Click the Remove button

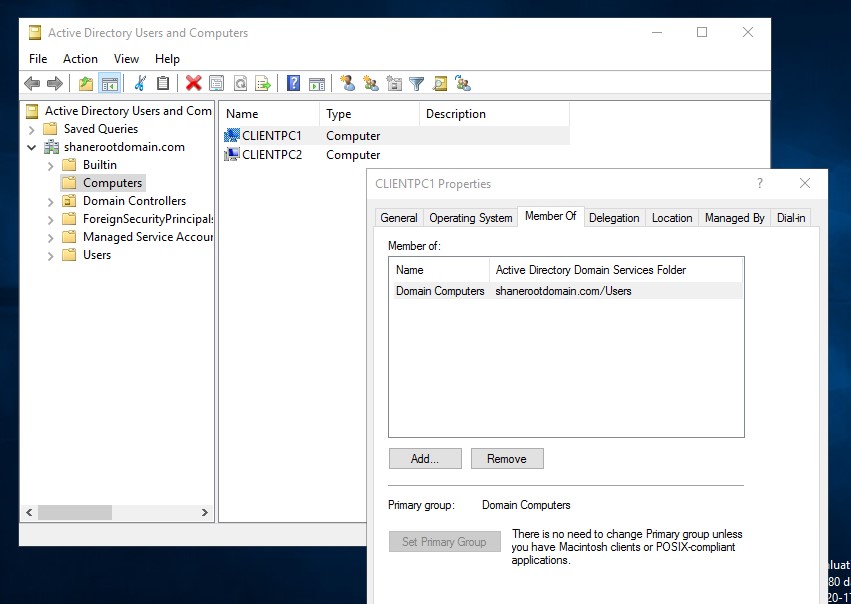[x=507, y=459]
